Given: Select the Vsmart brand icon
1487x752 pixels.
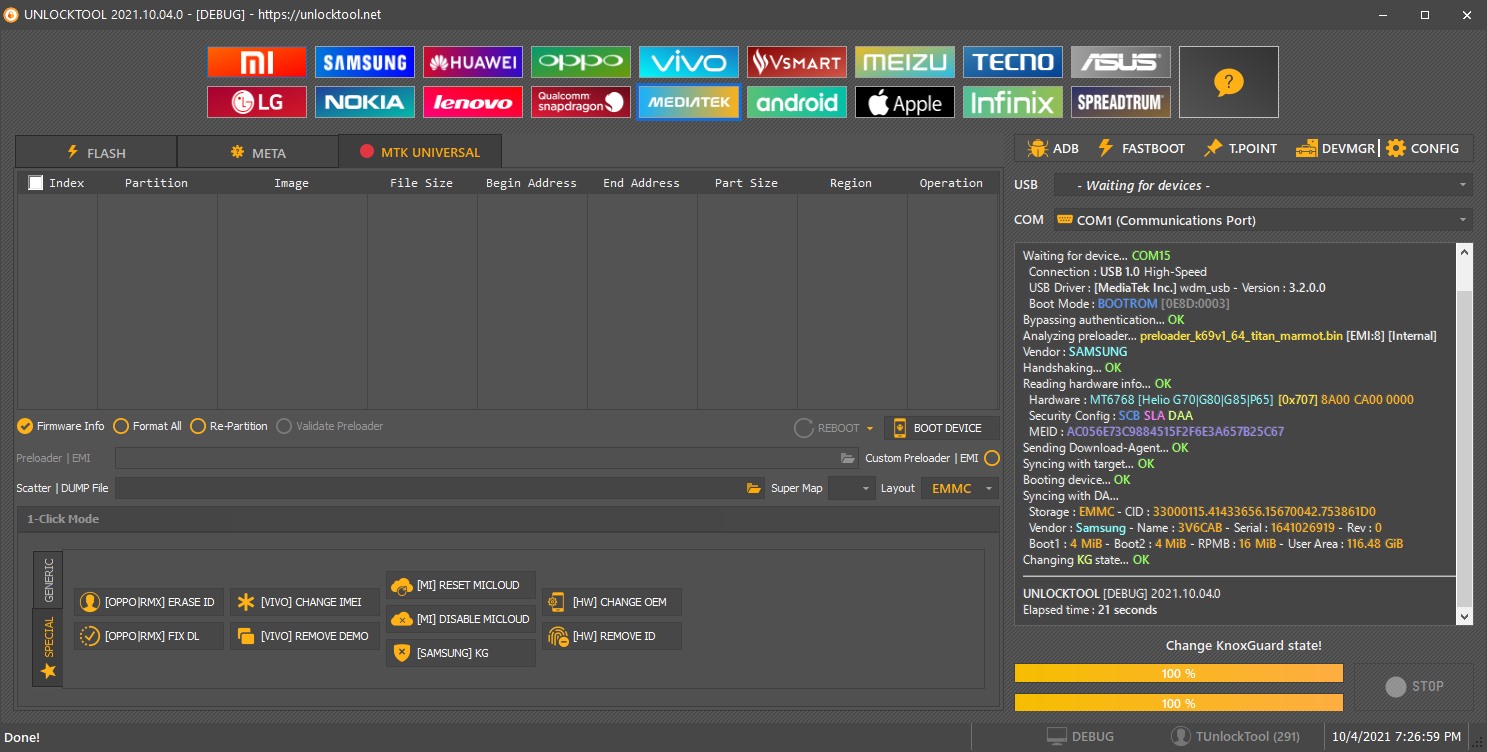Looking at the screenshot, I should [x=797, y=62].
